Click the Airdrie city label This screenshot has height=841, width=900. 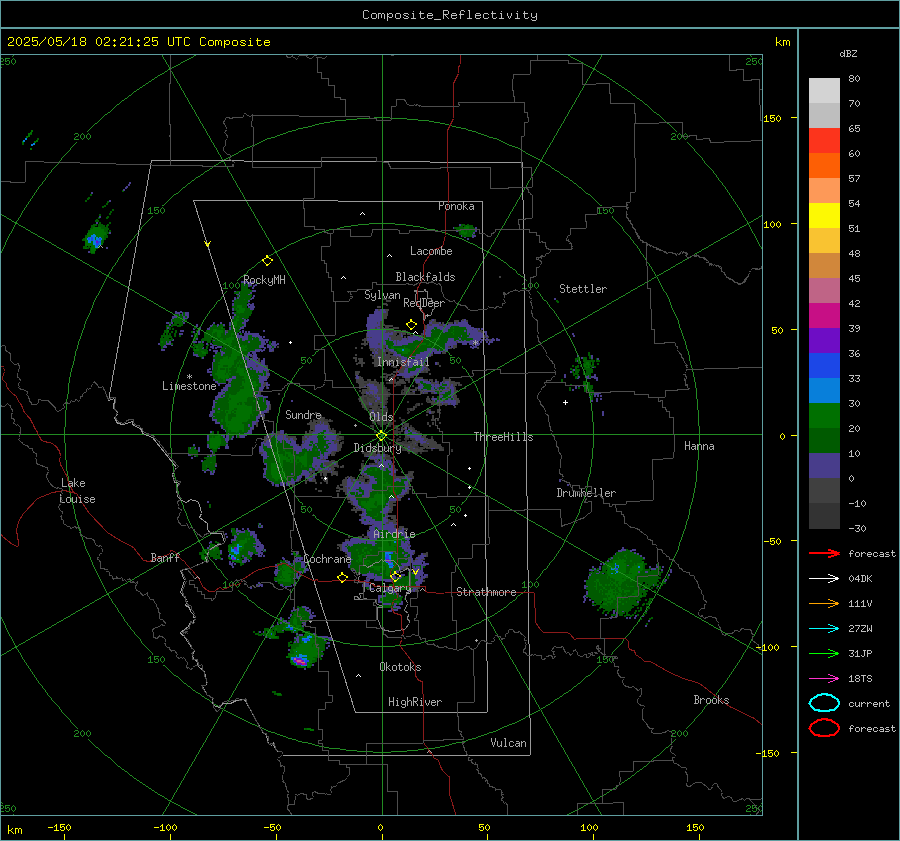pos(394,534)
